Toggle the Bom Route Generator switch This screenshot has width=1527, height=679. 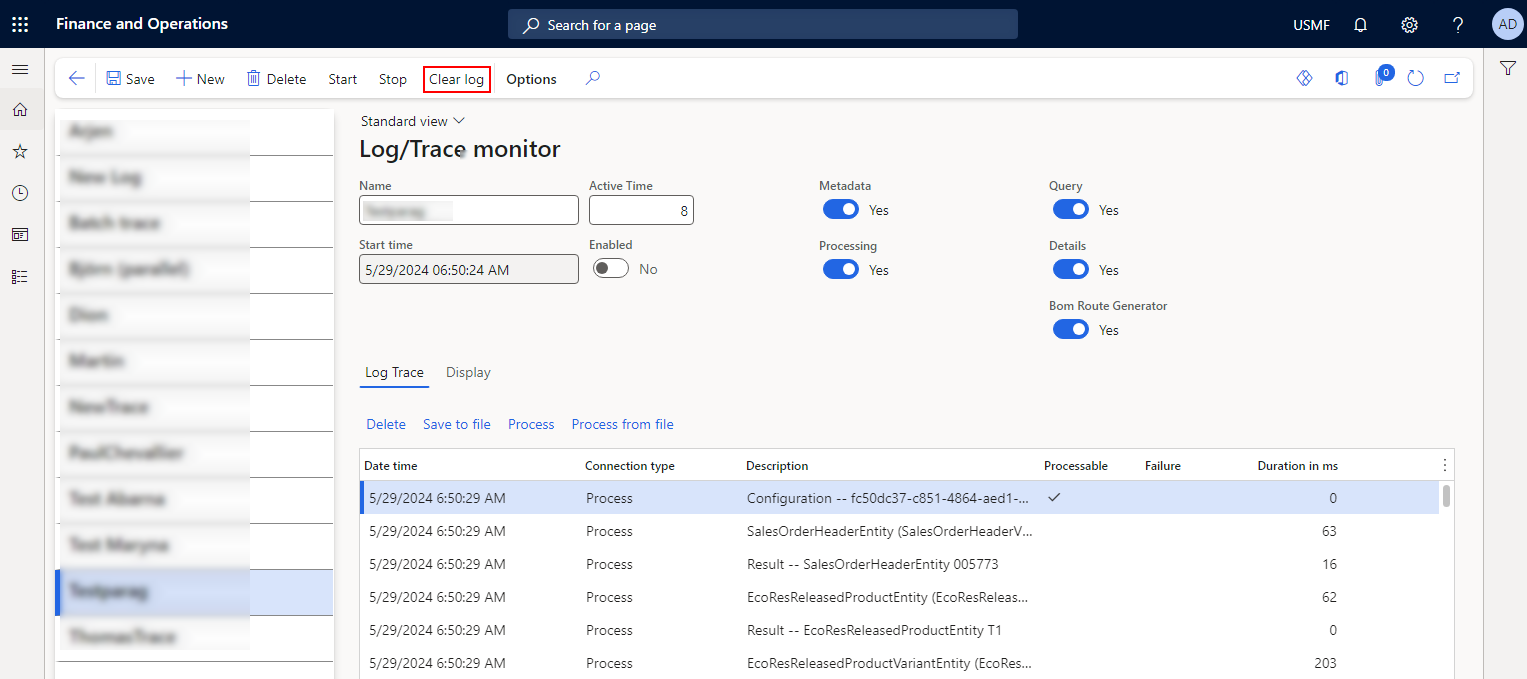1071,330
